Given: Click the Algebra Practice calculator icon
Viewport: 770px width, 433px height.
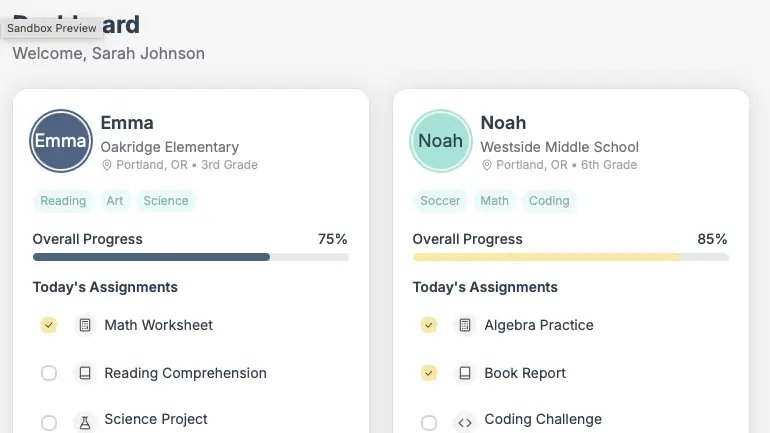Looking at the screenshot, I should [465, 325].
